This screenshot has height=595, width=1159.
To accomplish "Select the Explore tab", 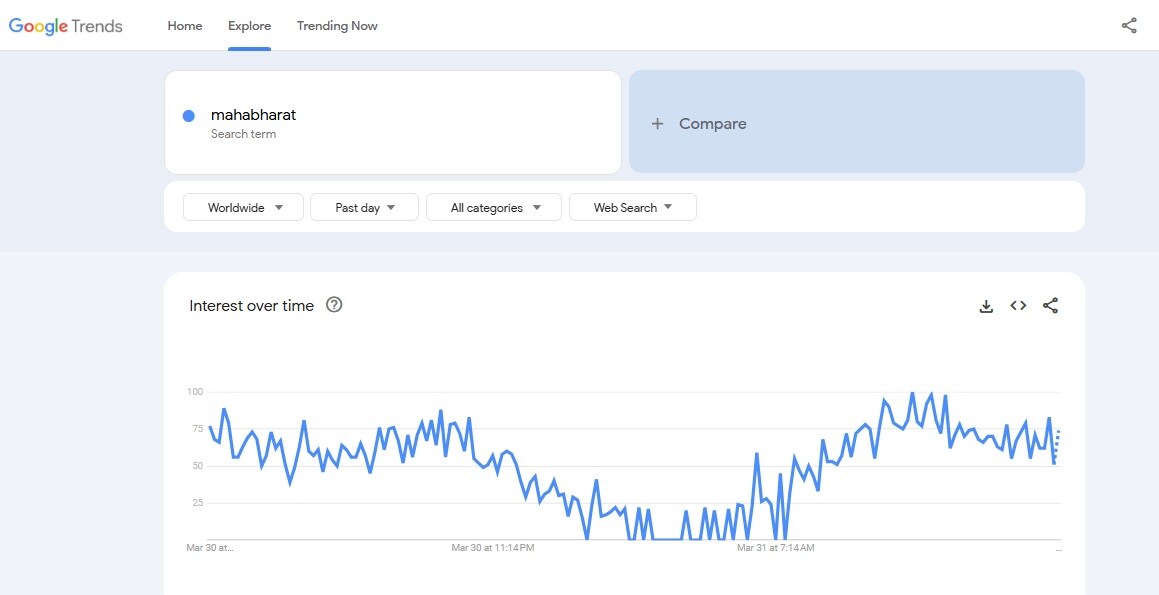I will [x=249, y=26].
